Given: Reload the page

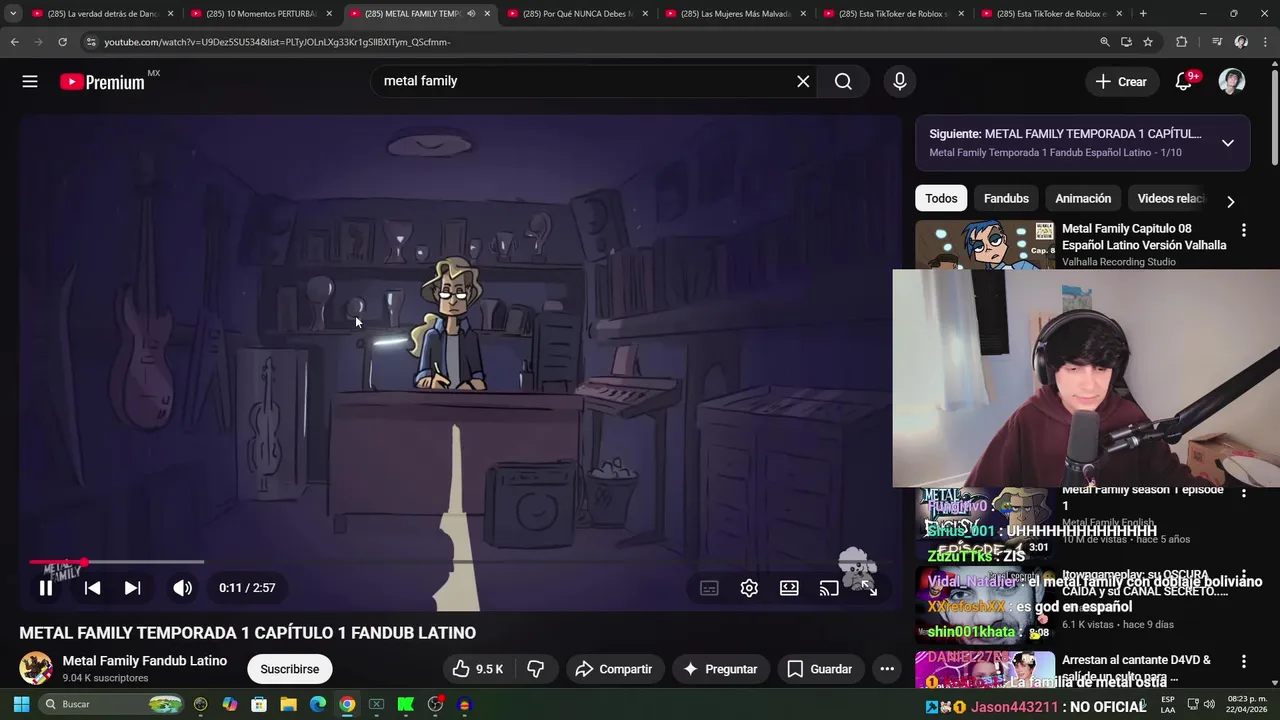Looking at the screenshot, I should coord(62,42).
